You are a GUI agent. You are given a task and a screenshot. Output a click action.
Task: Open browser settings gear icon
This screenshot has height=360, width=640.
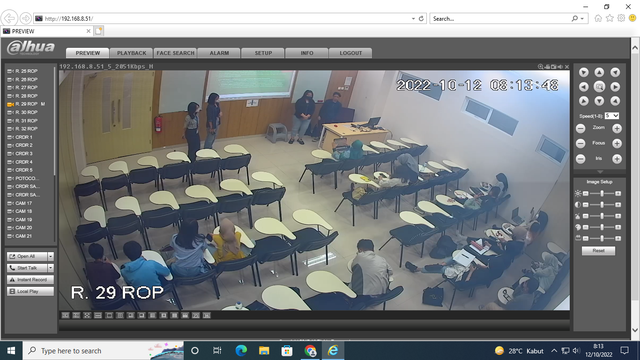click(x=621, y=18)
